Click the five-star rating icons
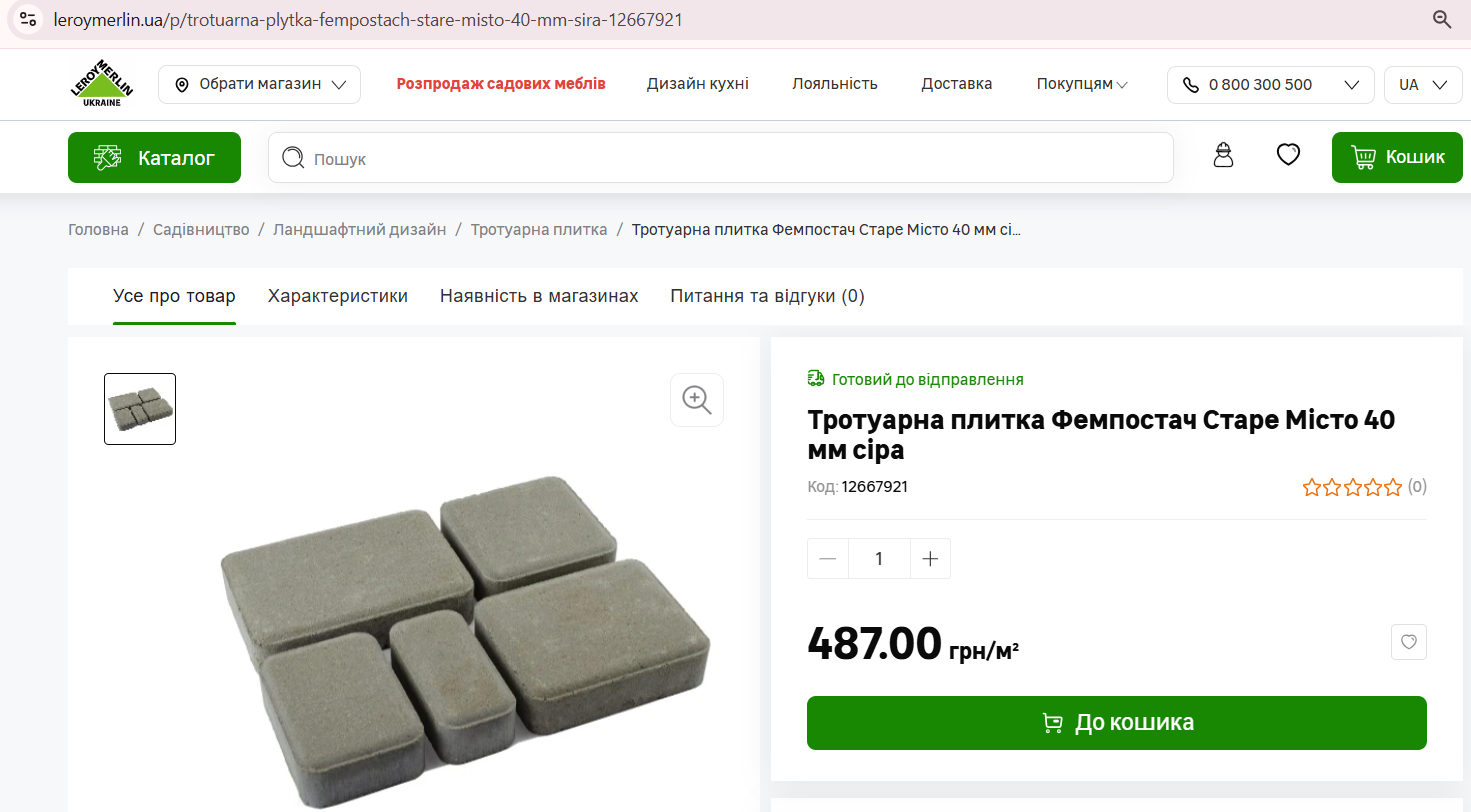Screen dimensions: 1471x812 coord(1352,488)
